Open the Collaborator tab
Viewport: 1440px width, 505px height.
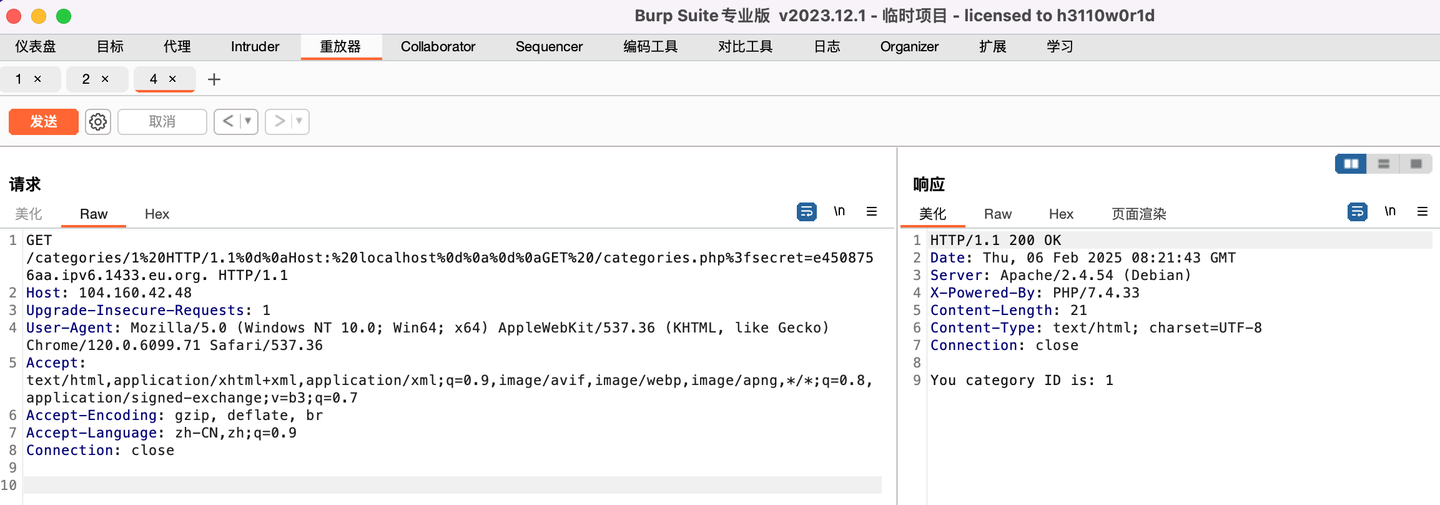pyautogui.click(x=438, y=46)
